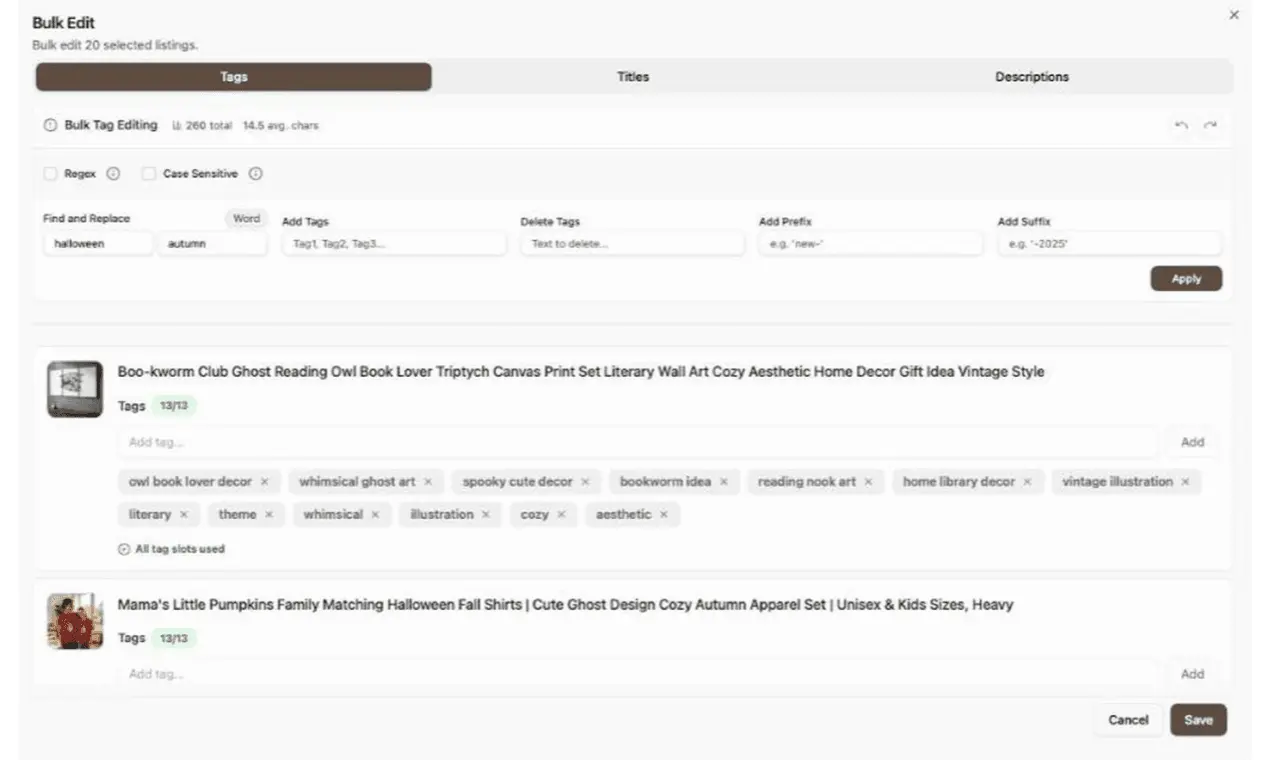
Task: Remove the 'home library decor' tag
Action: coord(1027,482)
